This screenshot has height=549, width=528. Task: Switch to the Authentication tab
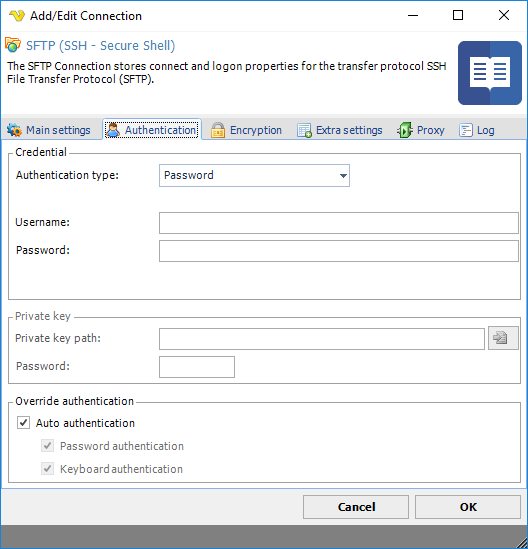point(152,130)
